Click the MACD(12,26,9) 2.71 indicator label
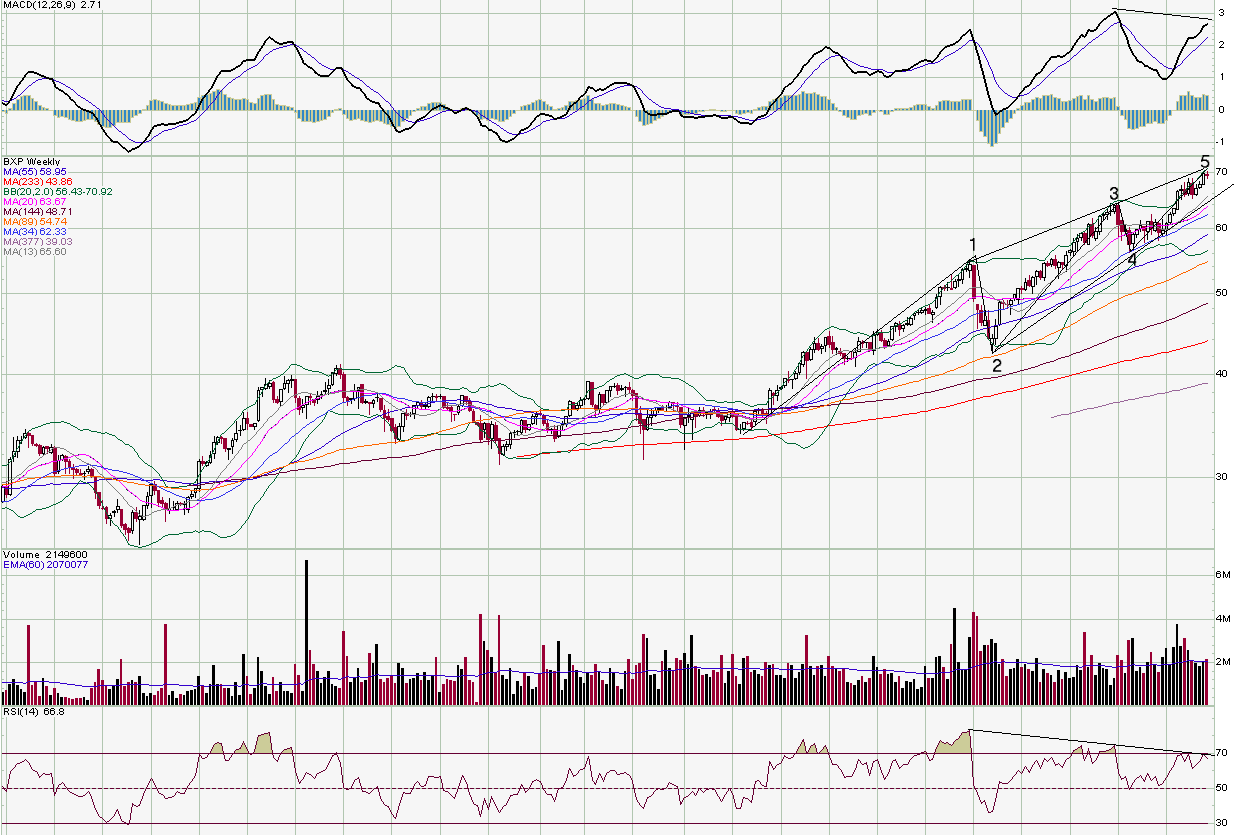 (52, 5)
